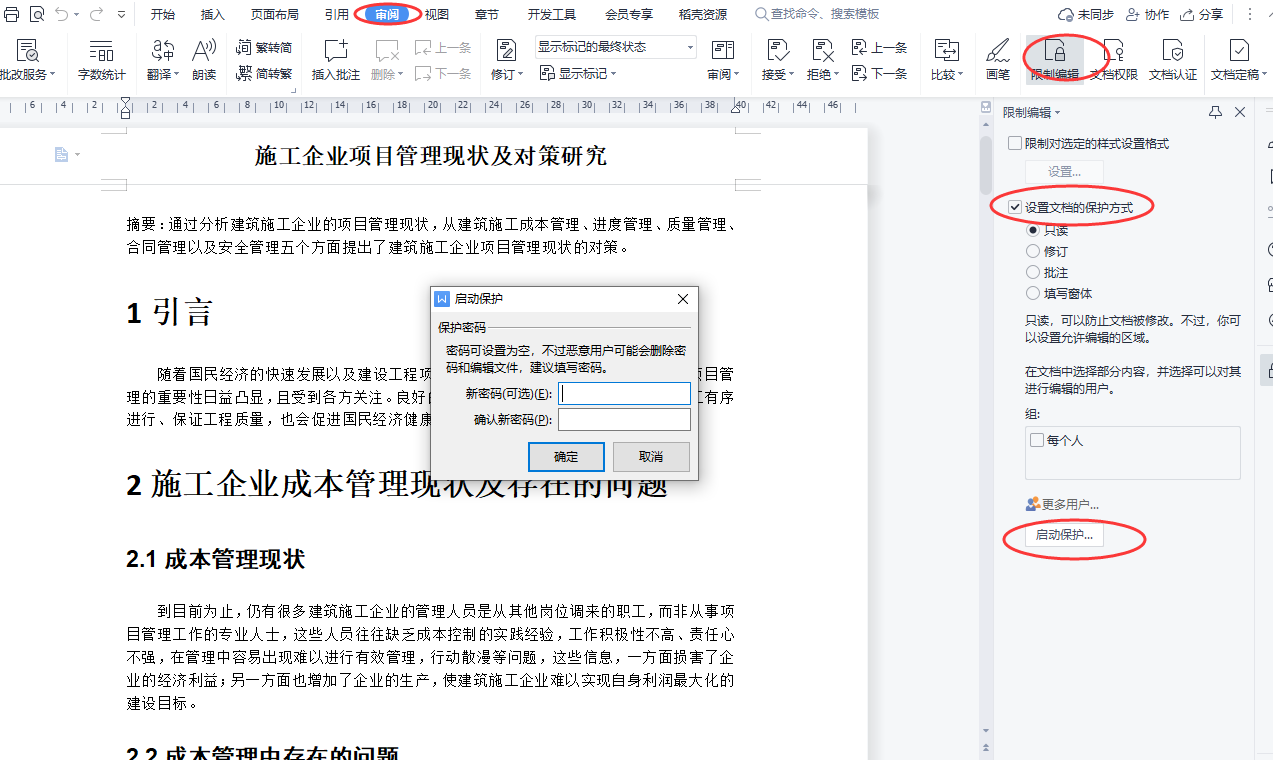Click the 新密码 input field
The image size is (1273, 760).
624,394
